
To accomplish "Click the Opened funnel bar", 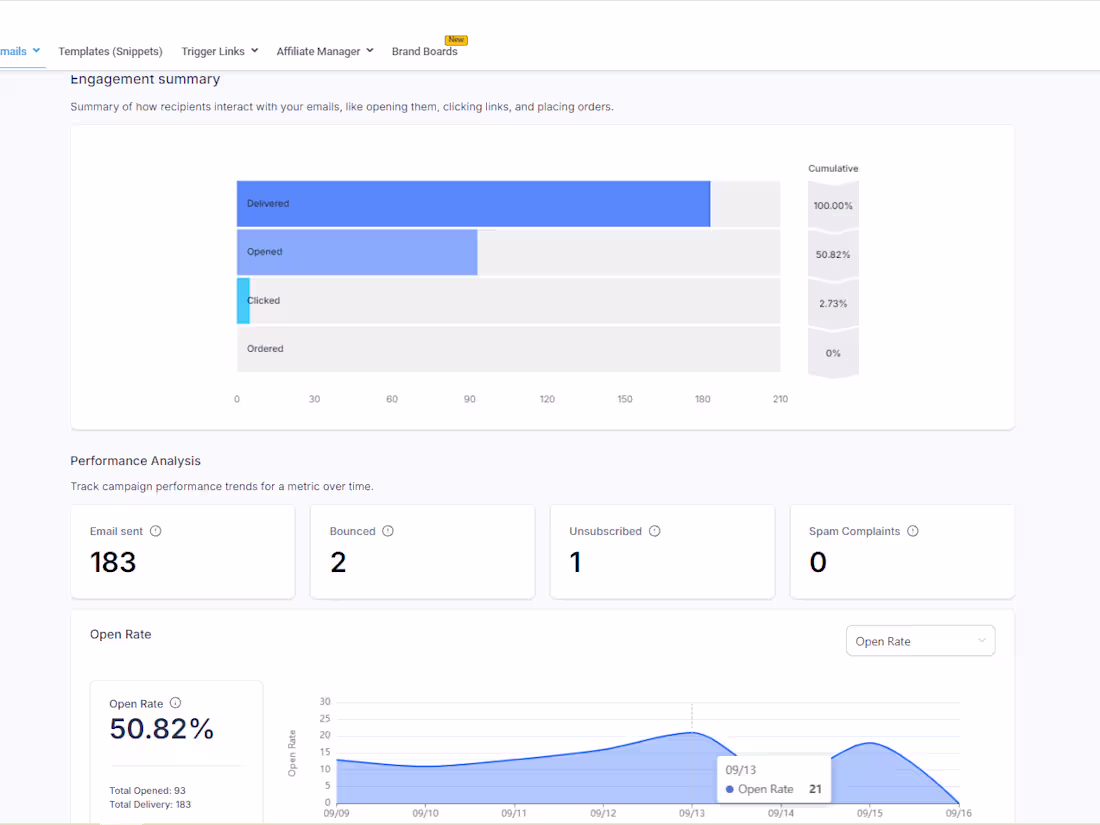I will click(x=357, y=252).
